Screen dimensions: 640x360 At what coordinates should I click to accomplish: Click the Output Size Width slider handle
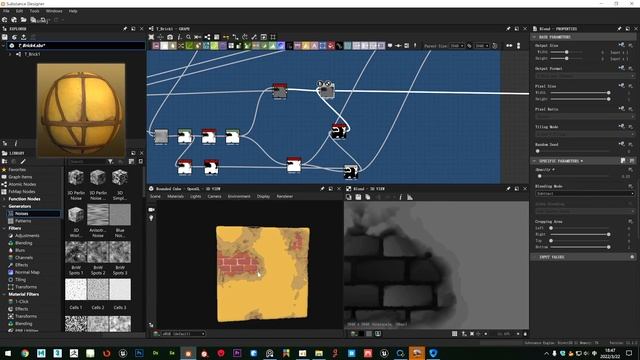click(567, 52)
